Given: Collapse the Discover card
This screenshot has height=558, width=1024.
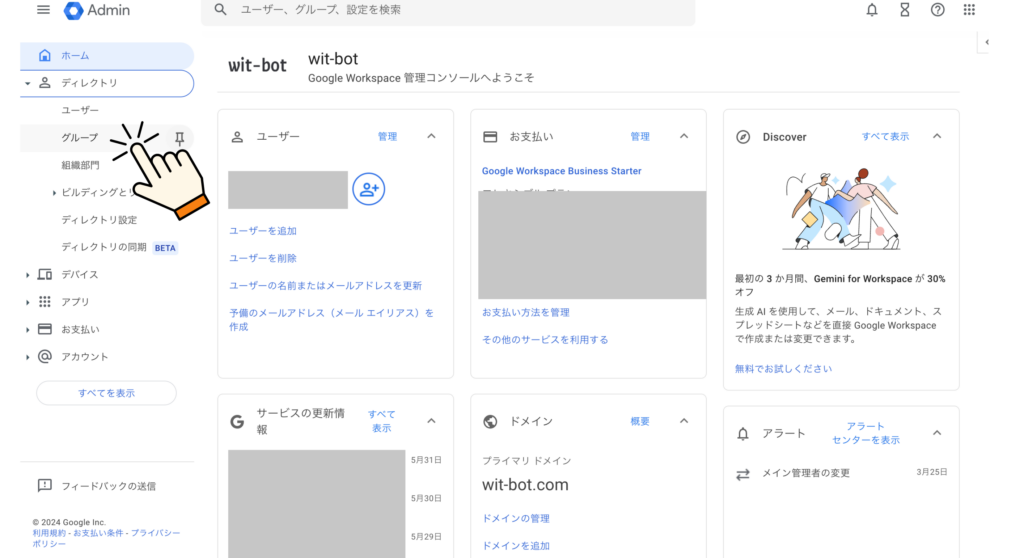Looking at the screenshot, I should coord(937,136).
